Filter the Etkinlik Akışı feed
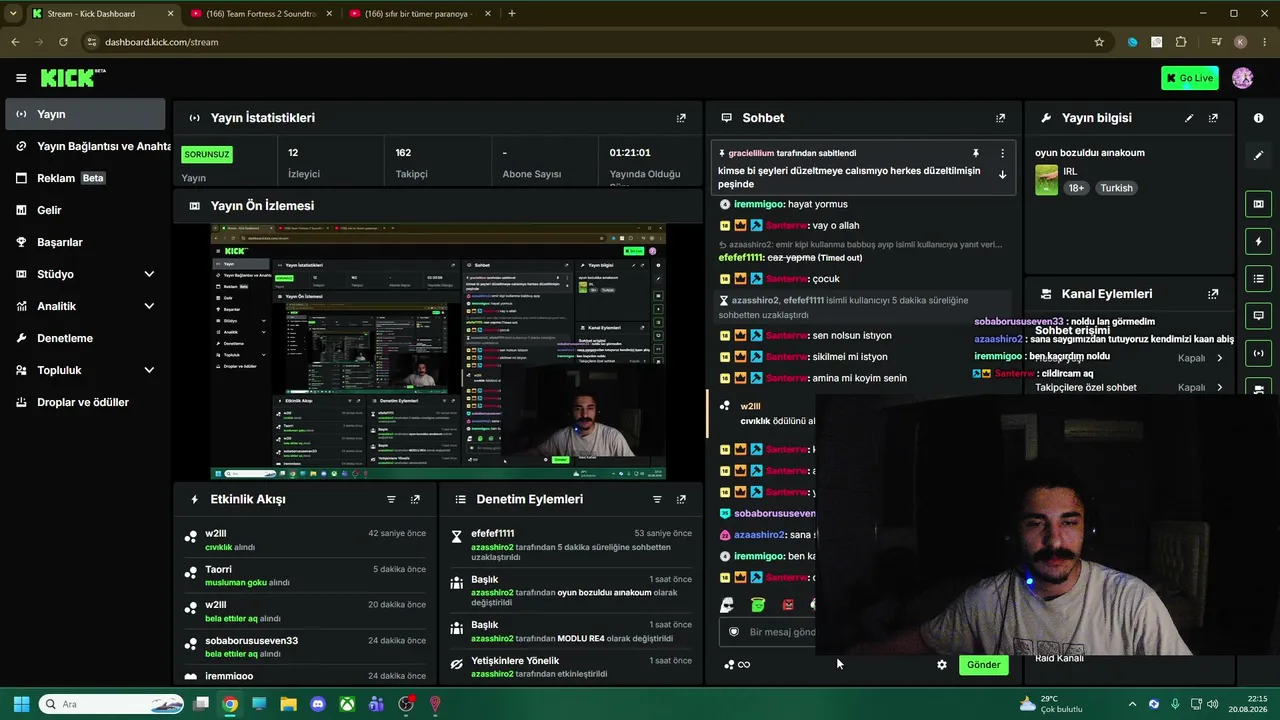This screenshot has height=720, width=1280. point(391,499)
